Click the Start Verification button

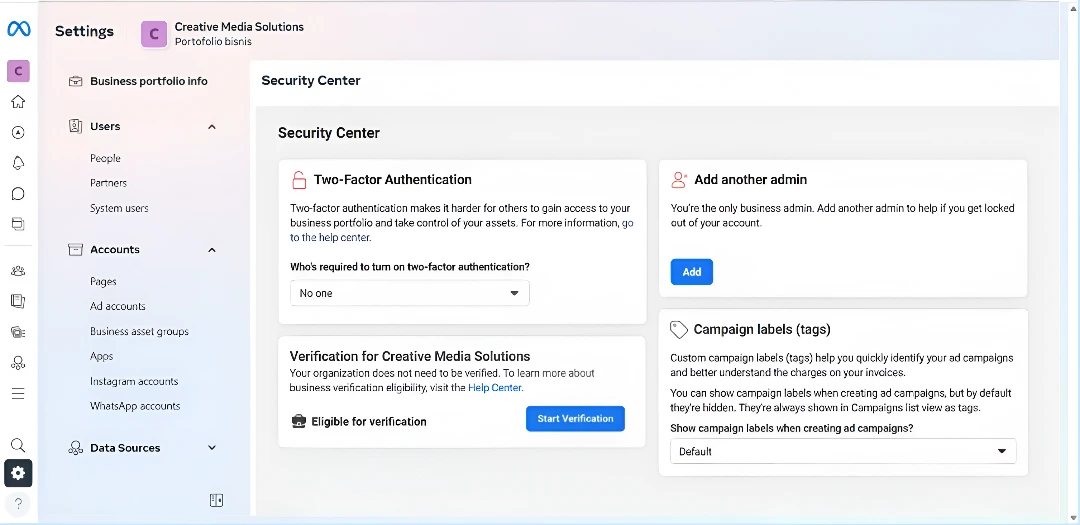point(575,419)
